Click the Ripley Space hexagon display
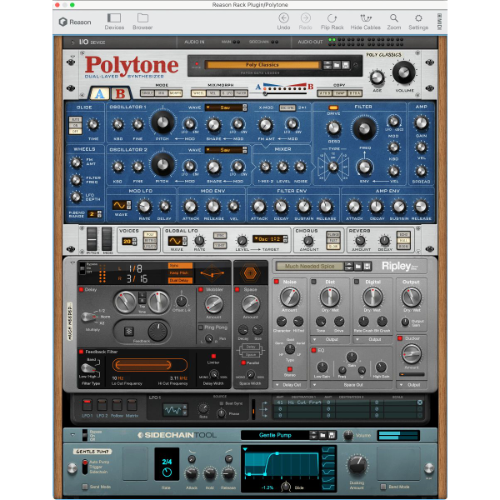 point(250,273)
